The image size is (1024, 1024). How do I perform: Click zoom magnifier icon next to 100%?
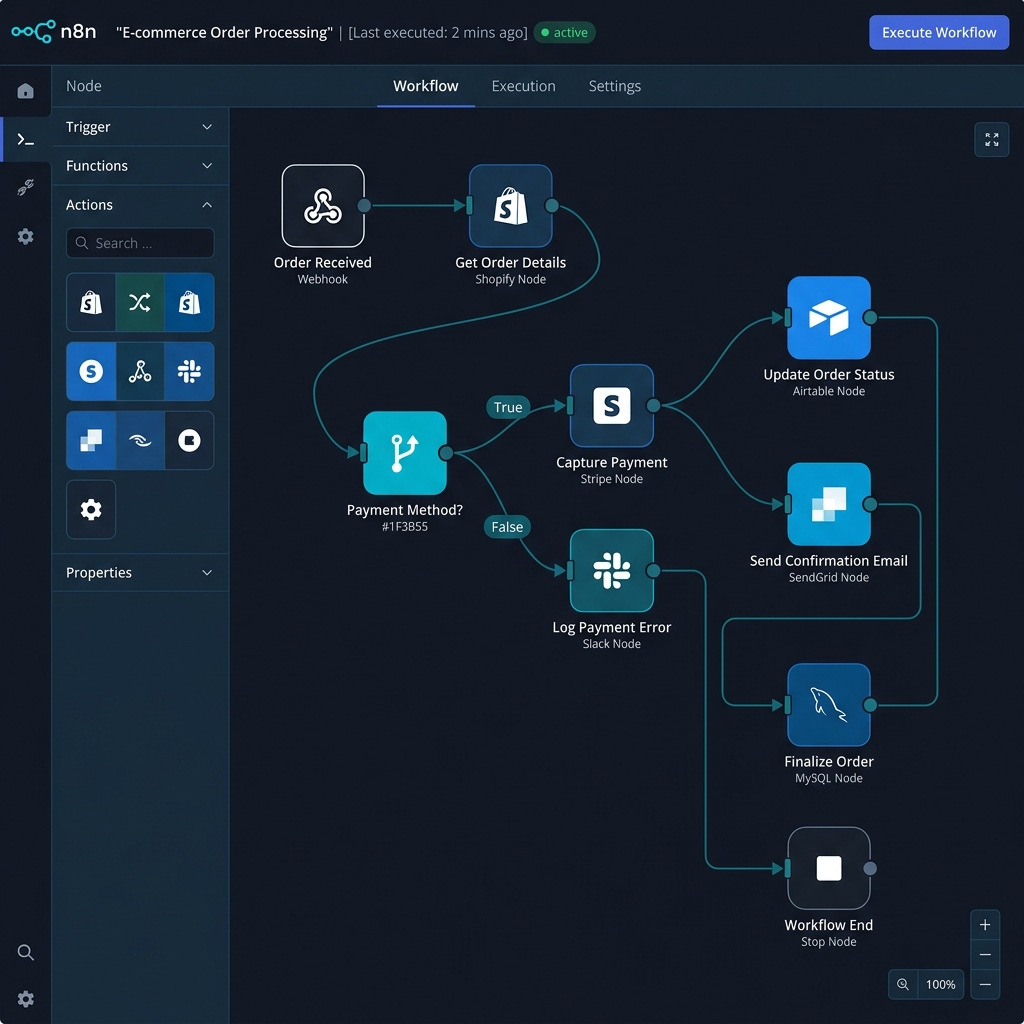click(903, 984)
